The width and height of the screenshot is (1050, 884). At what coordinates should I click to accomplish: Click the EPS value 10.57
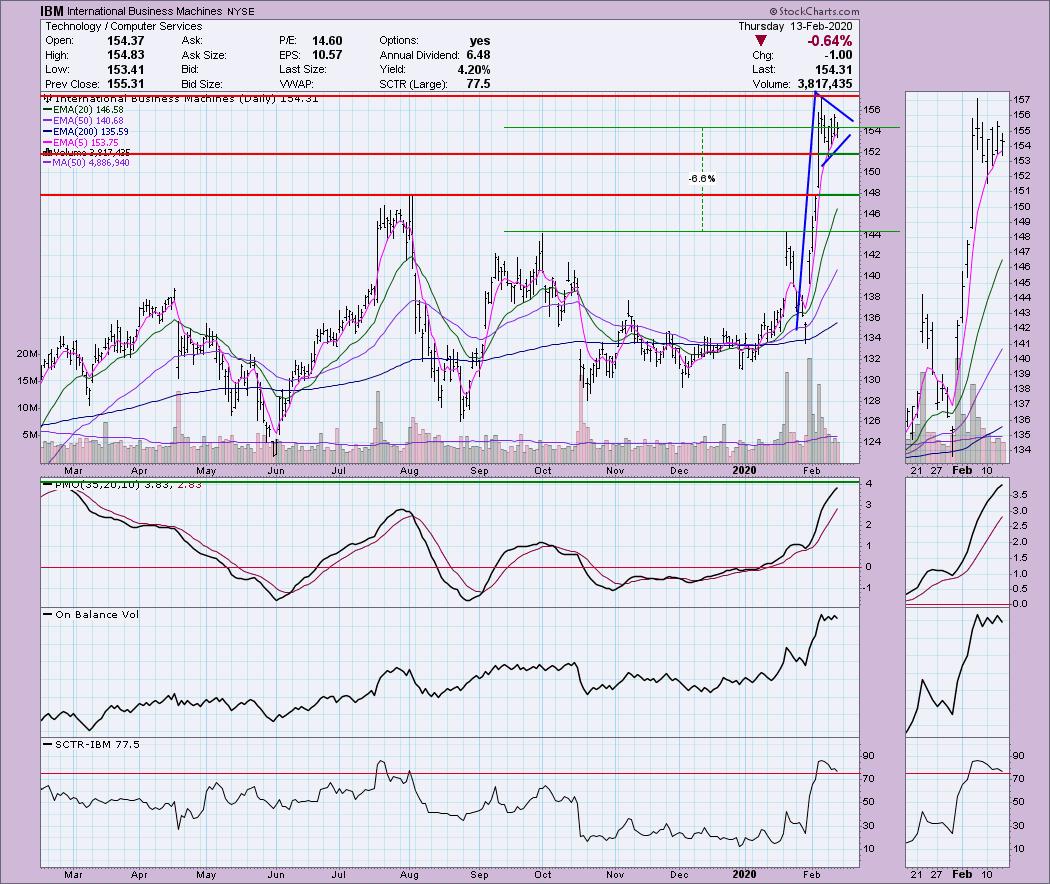[327, 55]
